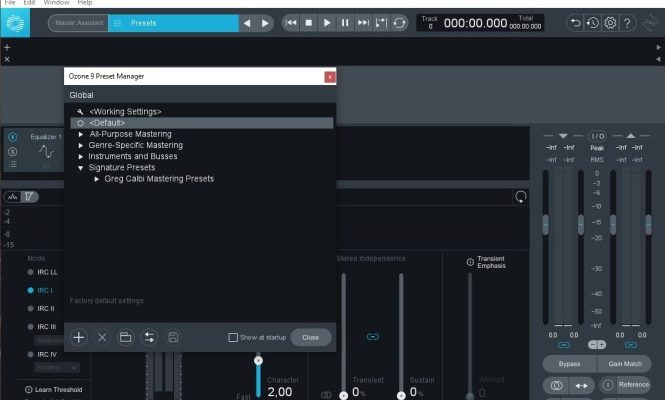Add new preset with plus button

(78, 338)
